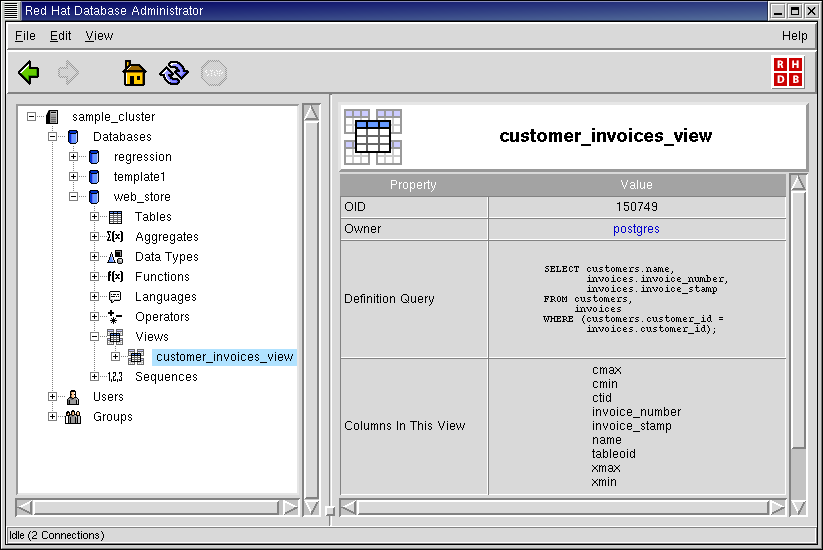
Task: Open the window menu icon in title bar
Action: click(x=11, y=10)
